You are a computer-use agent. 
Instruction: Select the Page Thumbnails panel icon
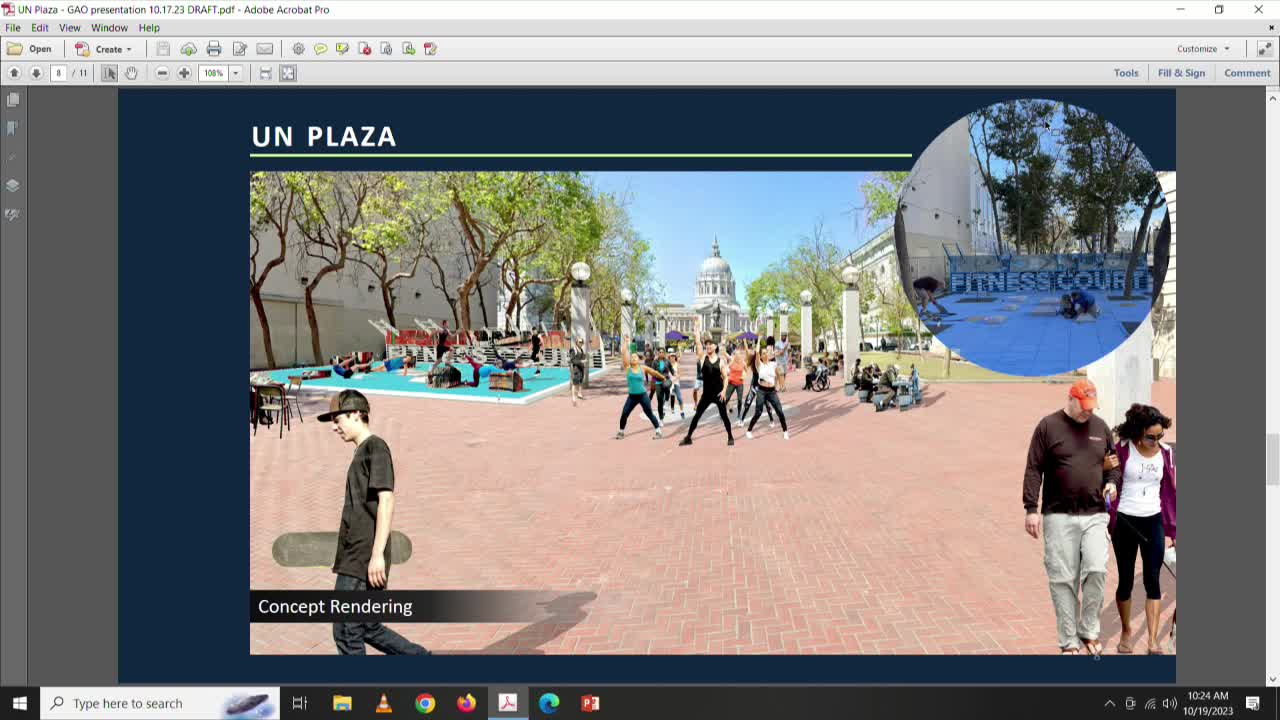tap(13, 98)
